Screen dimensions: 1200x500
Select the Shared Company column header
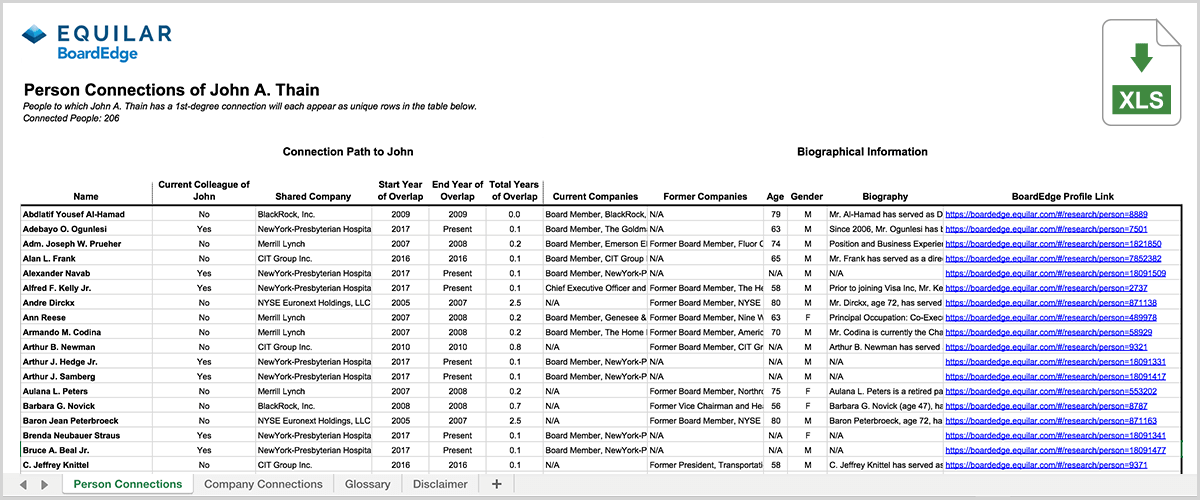(311, 197)
